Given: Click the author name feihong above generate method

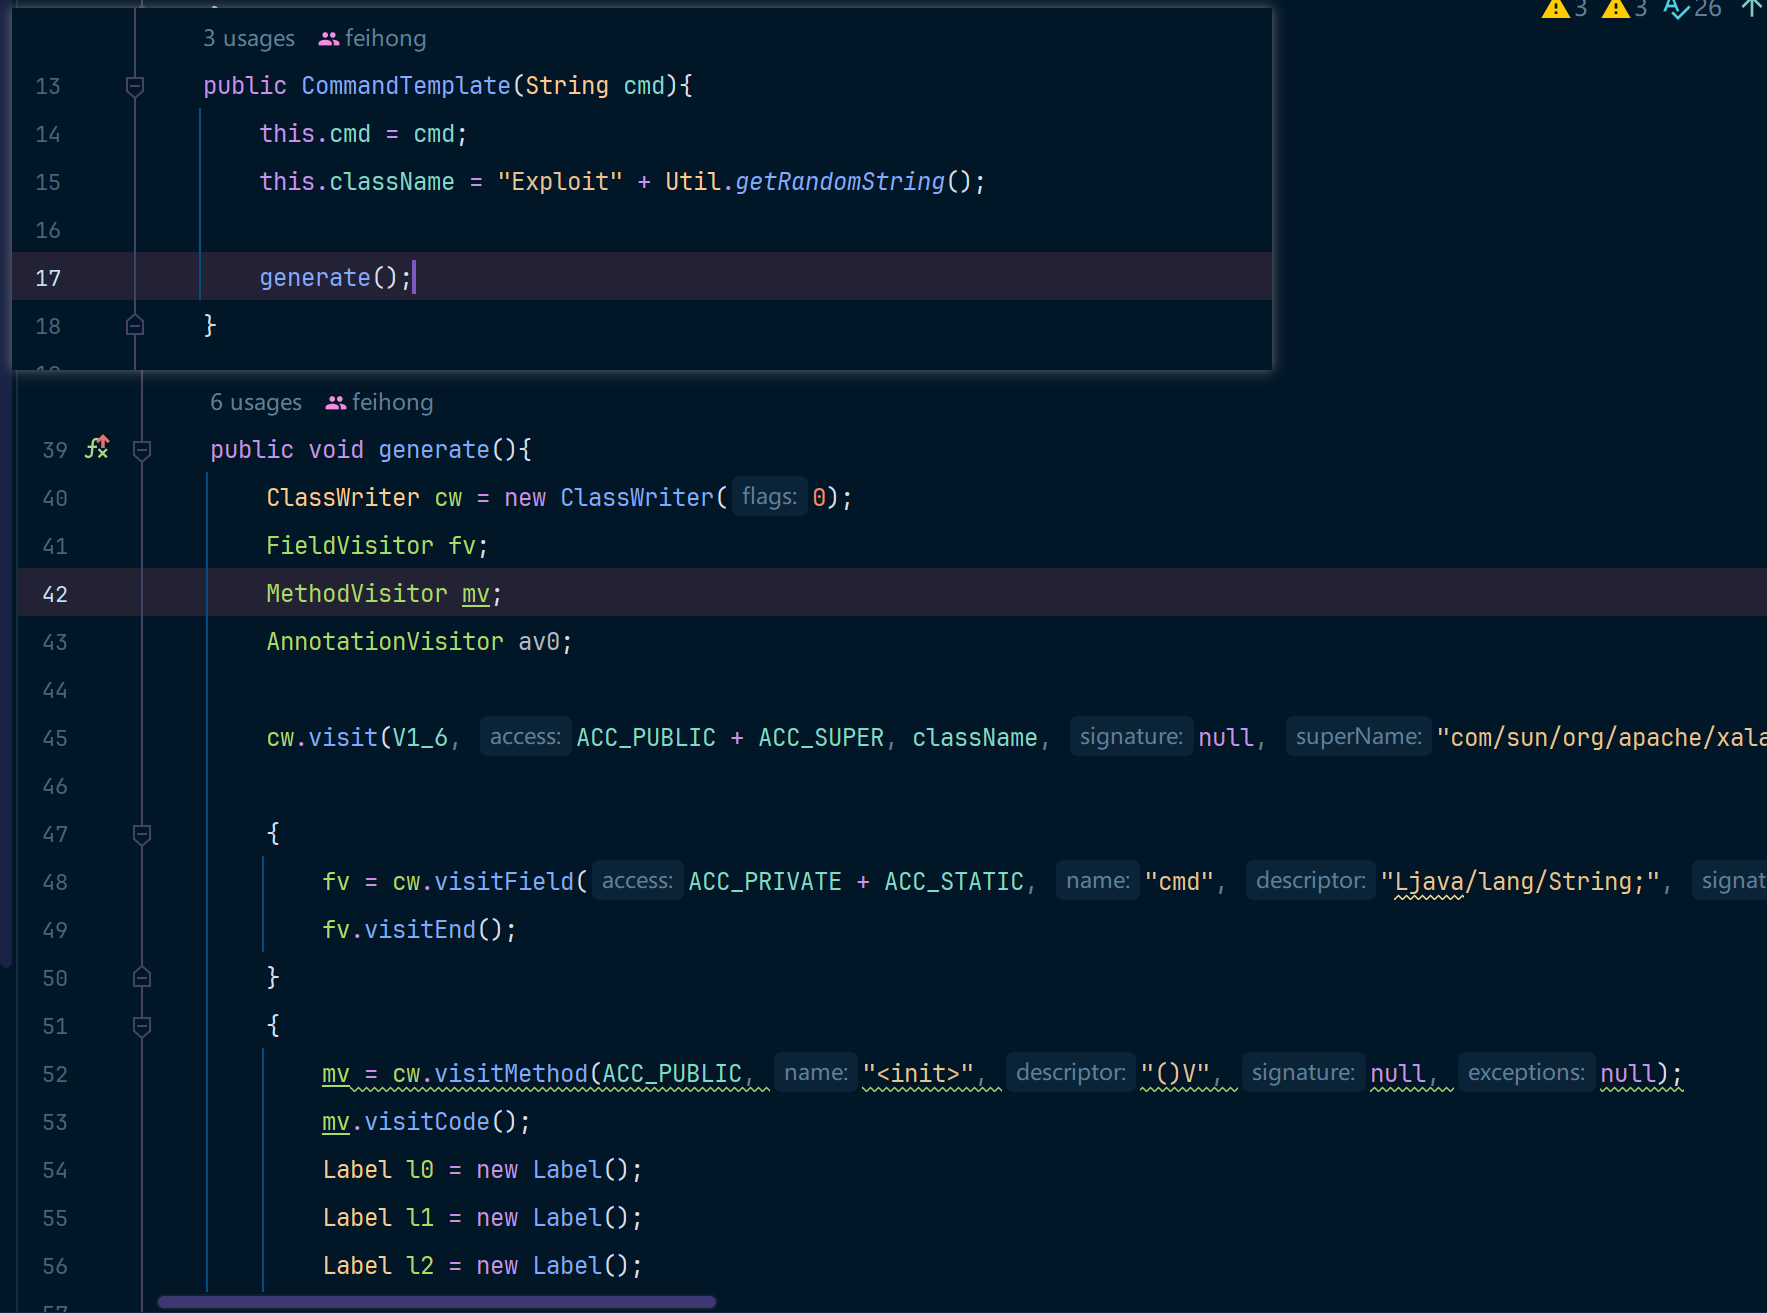Looking at the screenshot, I should [x=392, y=403].
